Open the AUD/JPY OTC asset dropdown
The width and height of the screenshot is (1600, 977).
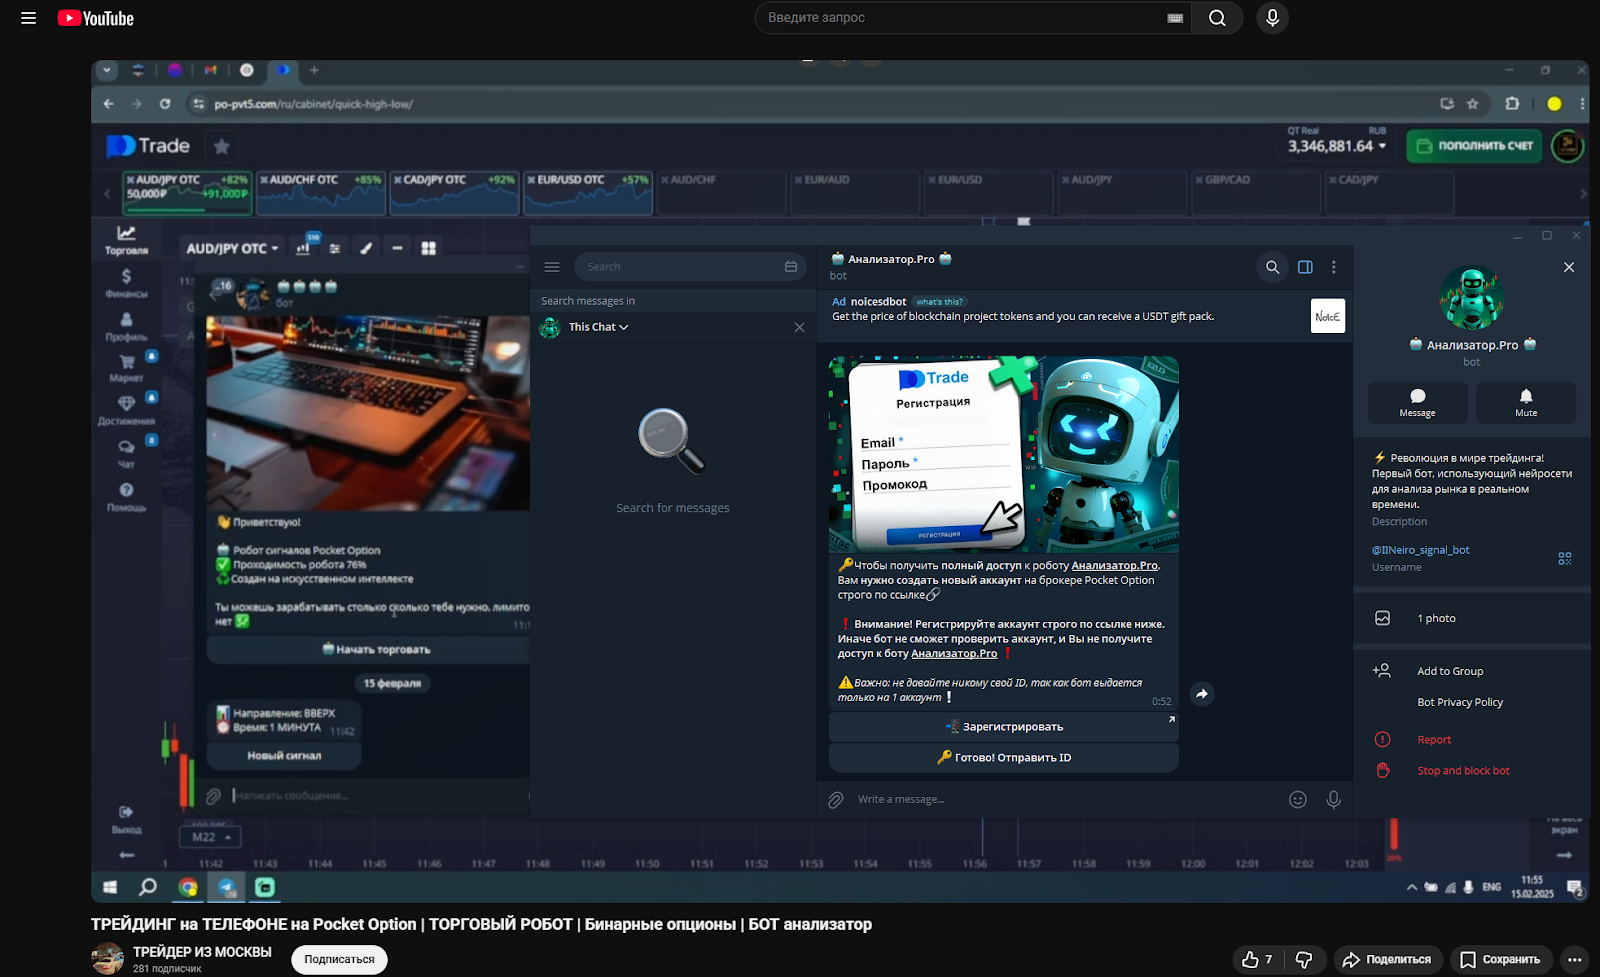[x=232, y=248]
